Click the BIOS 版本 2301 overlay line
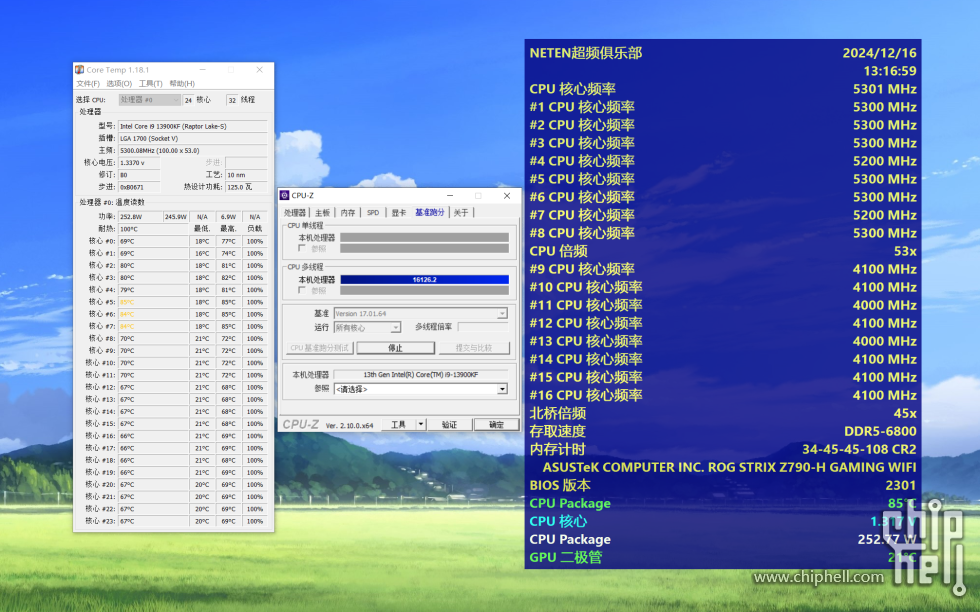Screen dimensions: 980x612 [722, 486]
